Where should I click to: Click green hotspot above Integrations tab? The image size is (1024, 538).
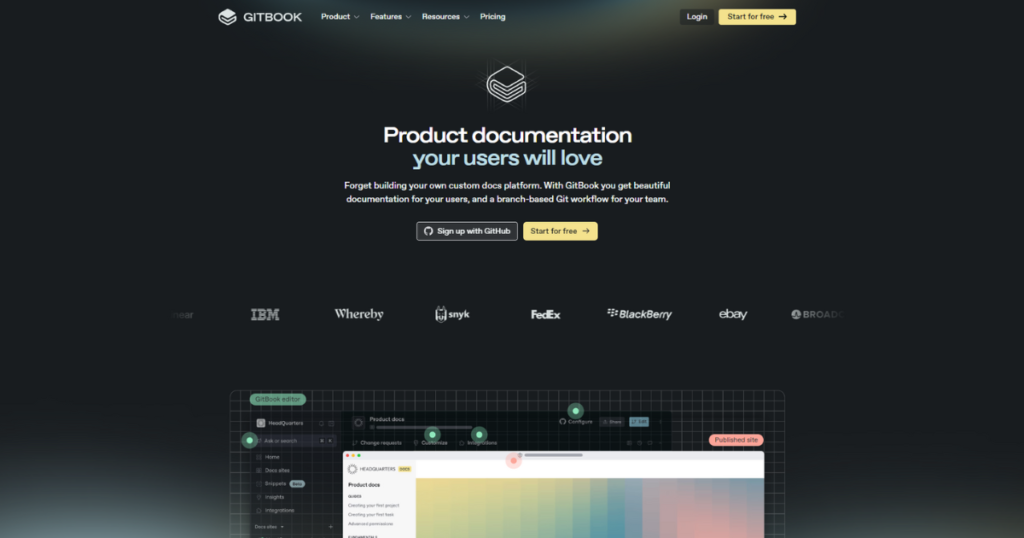[x=479, y=435]
